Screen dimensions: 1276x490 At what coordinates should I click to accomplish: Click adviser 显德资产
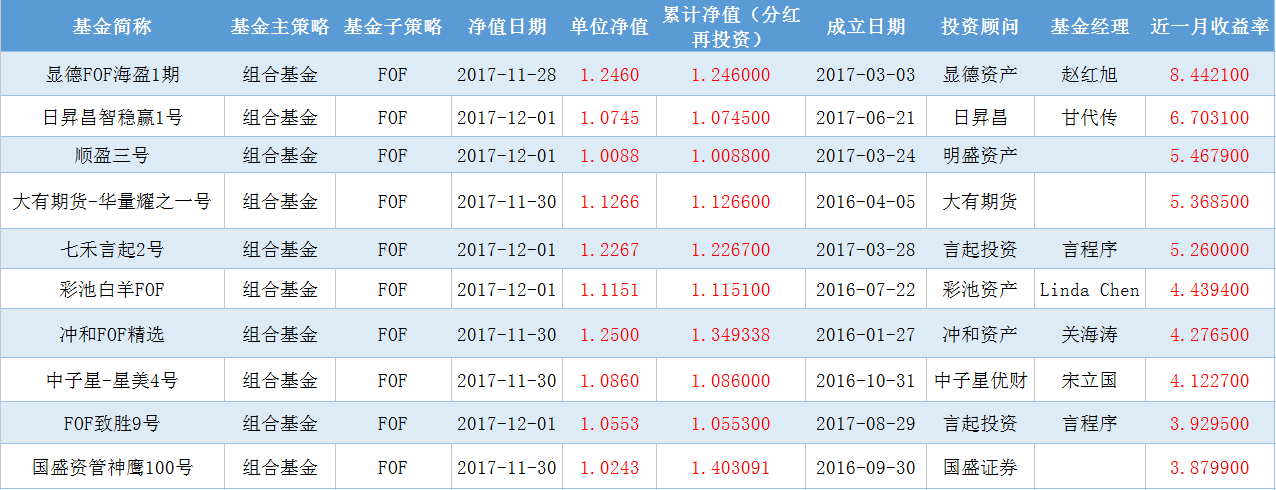coord(980,75)
